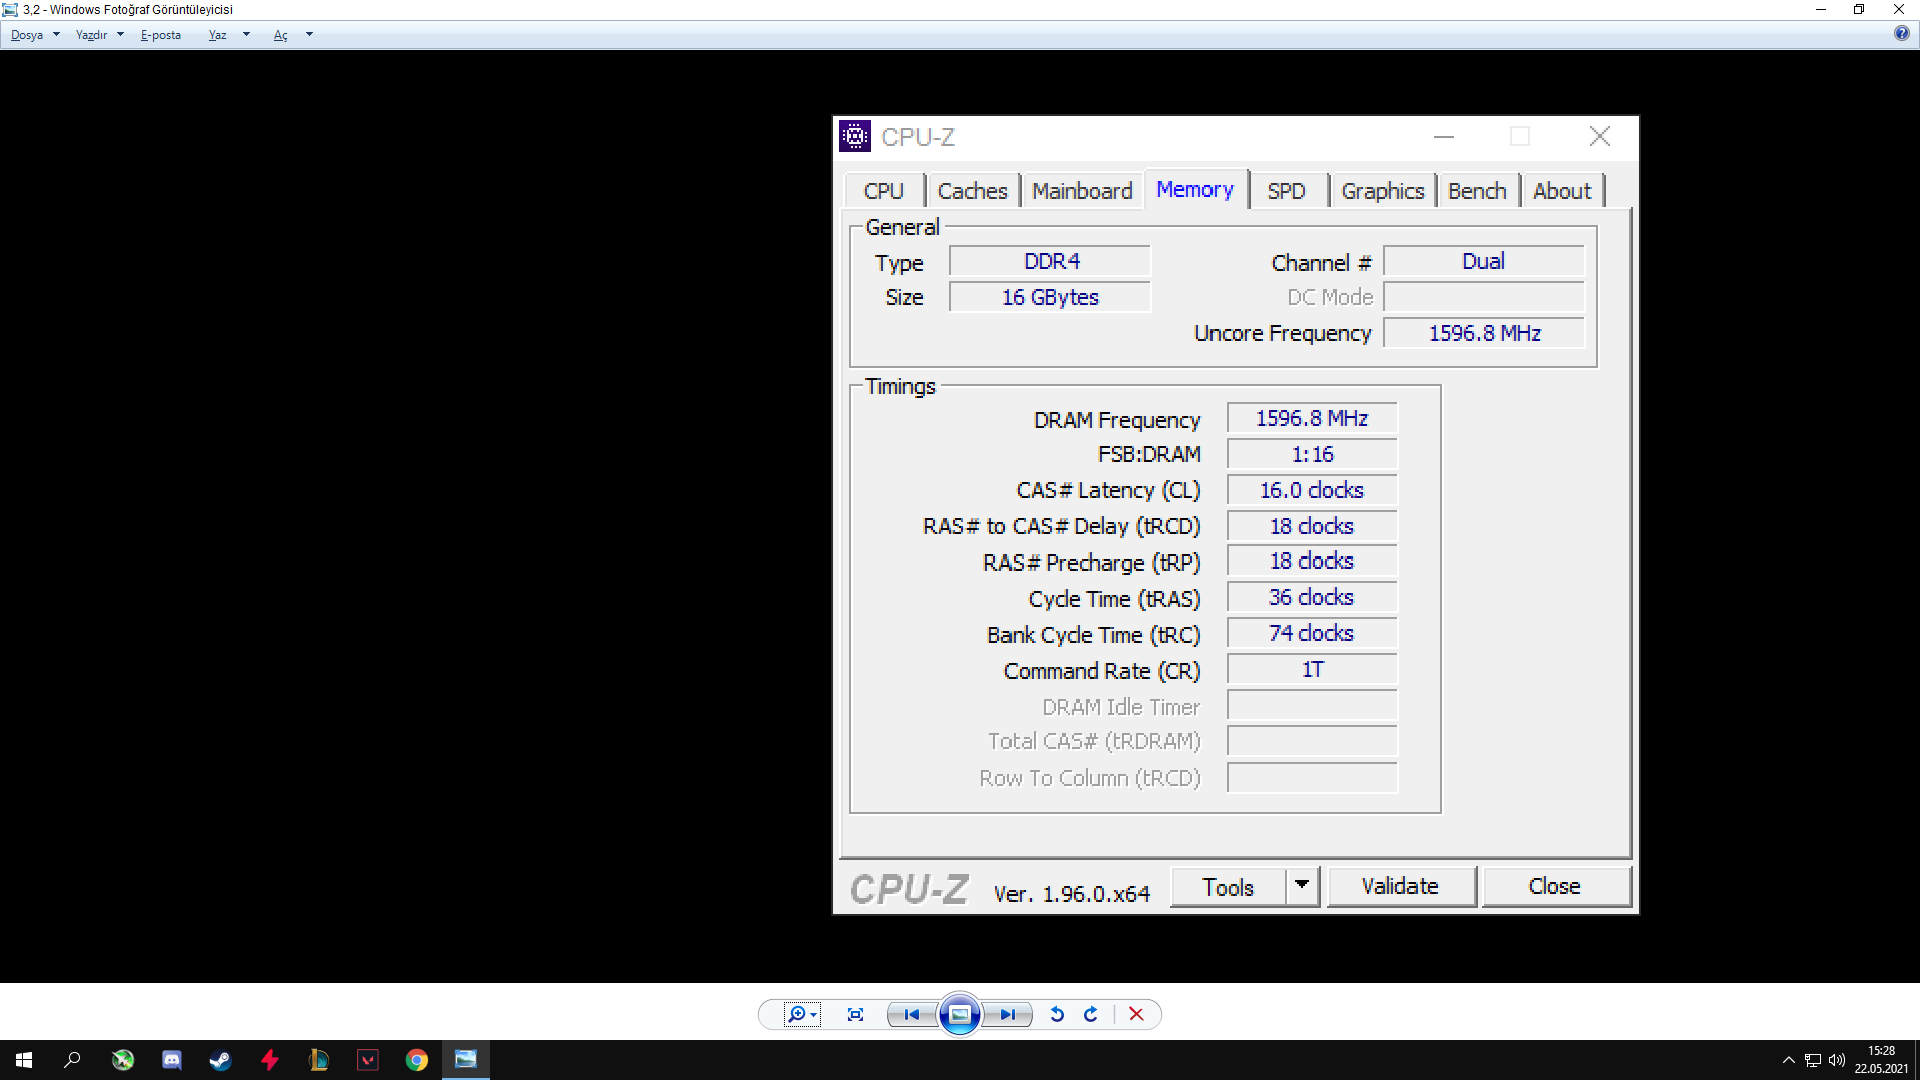
Task: Open Google Chrome from taskbar
Action: 417,1060
